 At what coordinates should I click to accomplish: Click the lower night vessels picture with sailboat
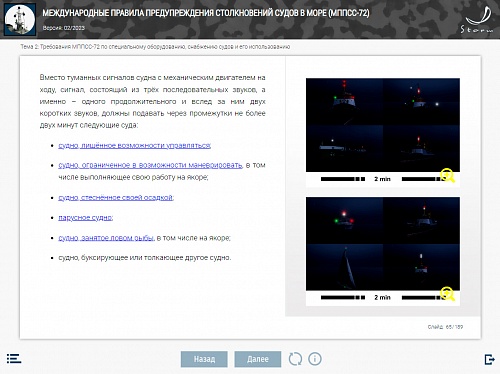tap(383, 244)
